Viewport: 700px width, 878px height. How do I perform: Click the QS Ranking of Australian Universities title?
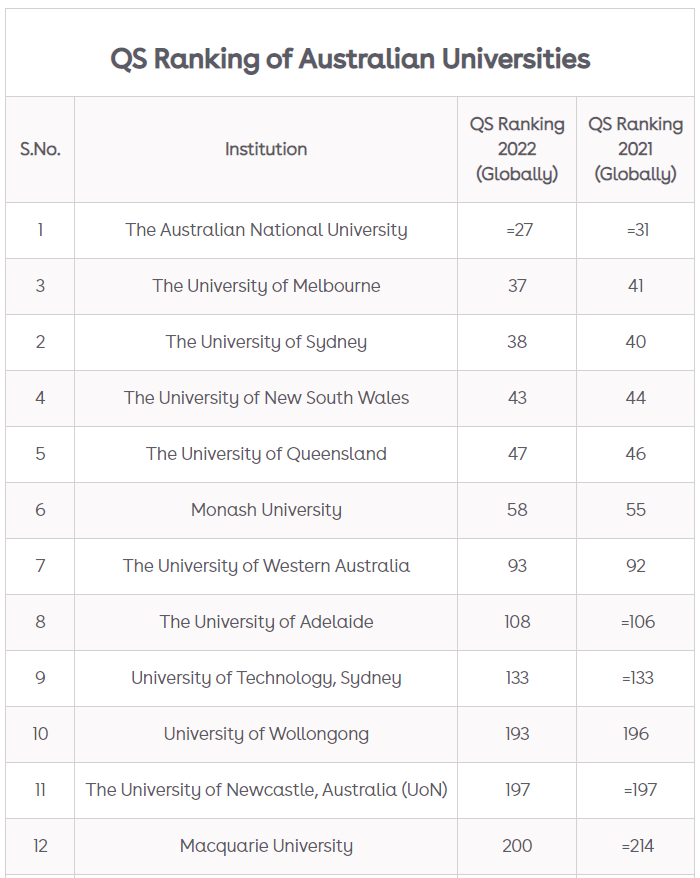coord(350,59)
